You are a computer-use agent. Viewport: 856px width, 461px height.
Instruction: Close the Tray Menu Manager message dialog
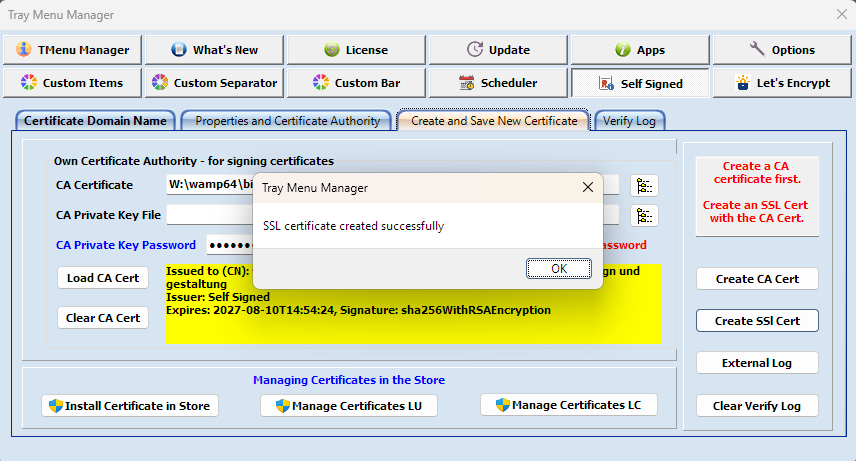pos(587,187)
